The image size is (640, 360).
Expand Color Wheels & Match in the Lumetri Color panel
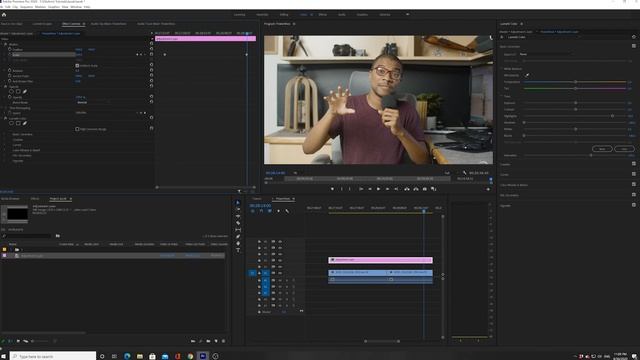pos(514,185)
